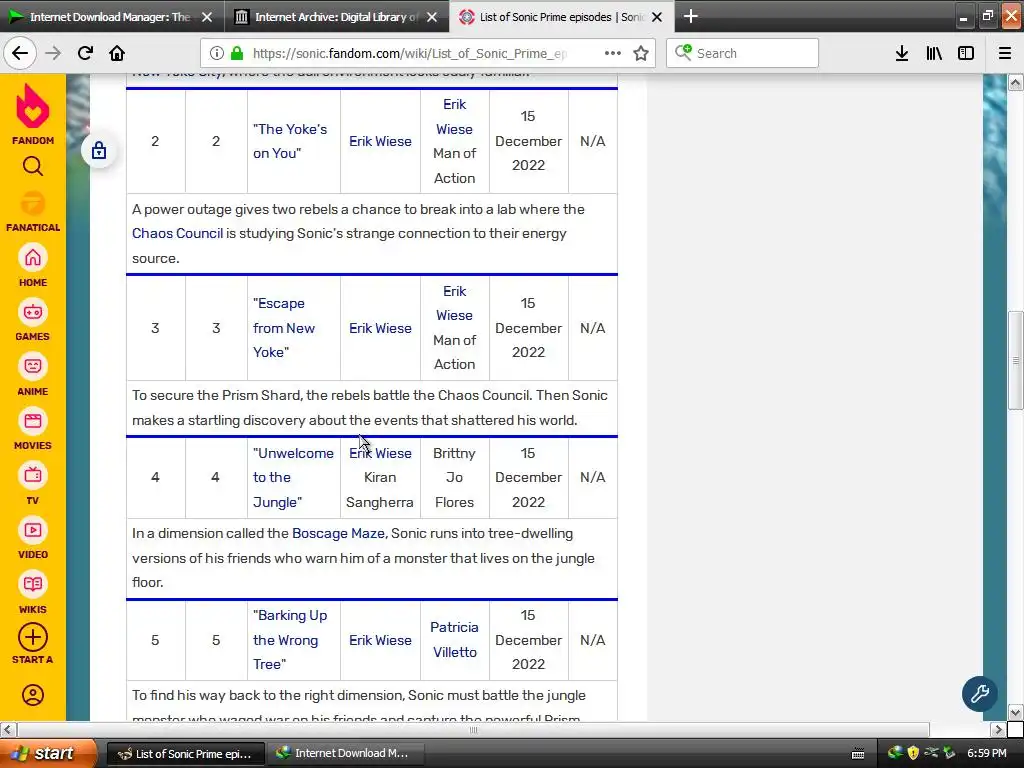The image size is (1024, 768).
Task: Open the Windows Start button
Action: coord(48,753)
